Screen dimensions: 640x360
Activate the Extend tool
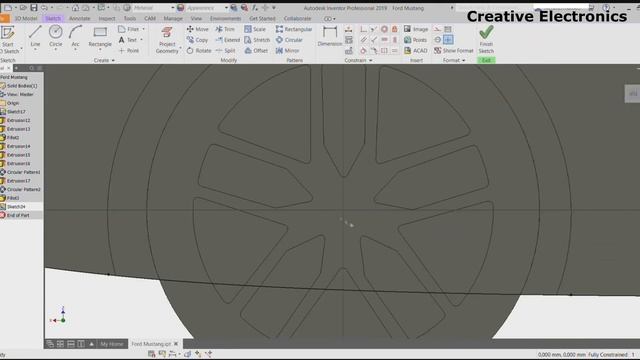228,40
